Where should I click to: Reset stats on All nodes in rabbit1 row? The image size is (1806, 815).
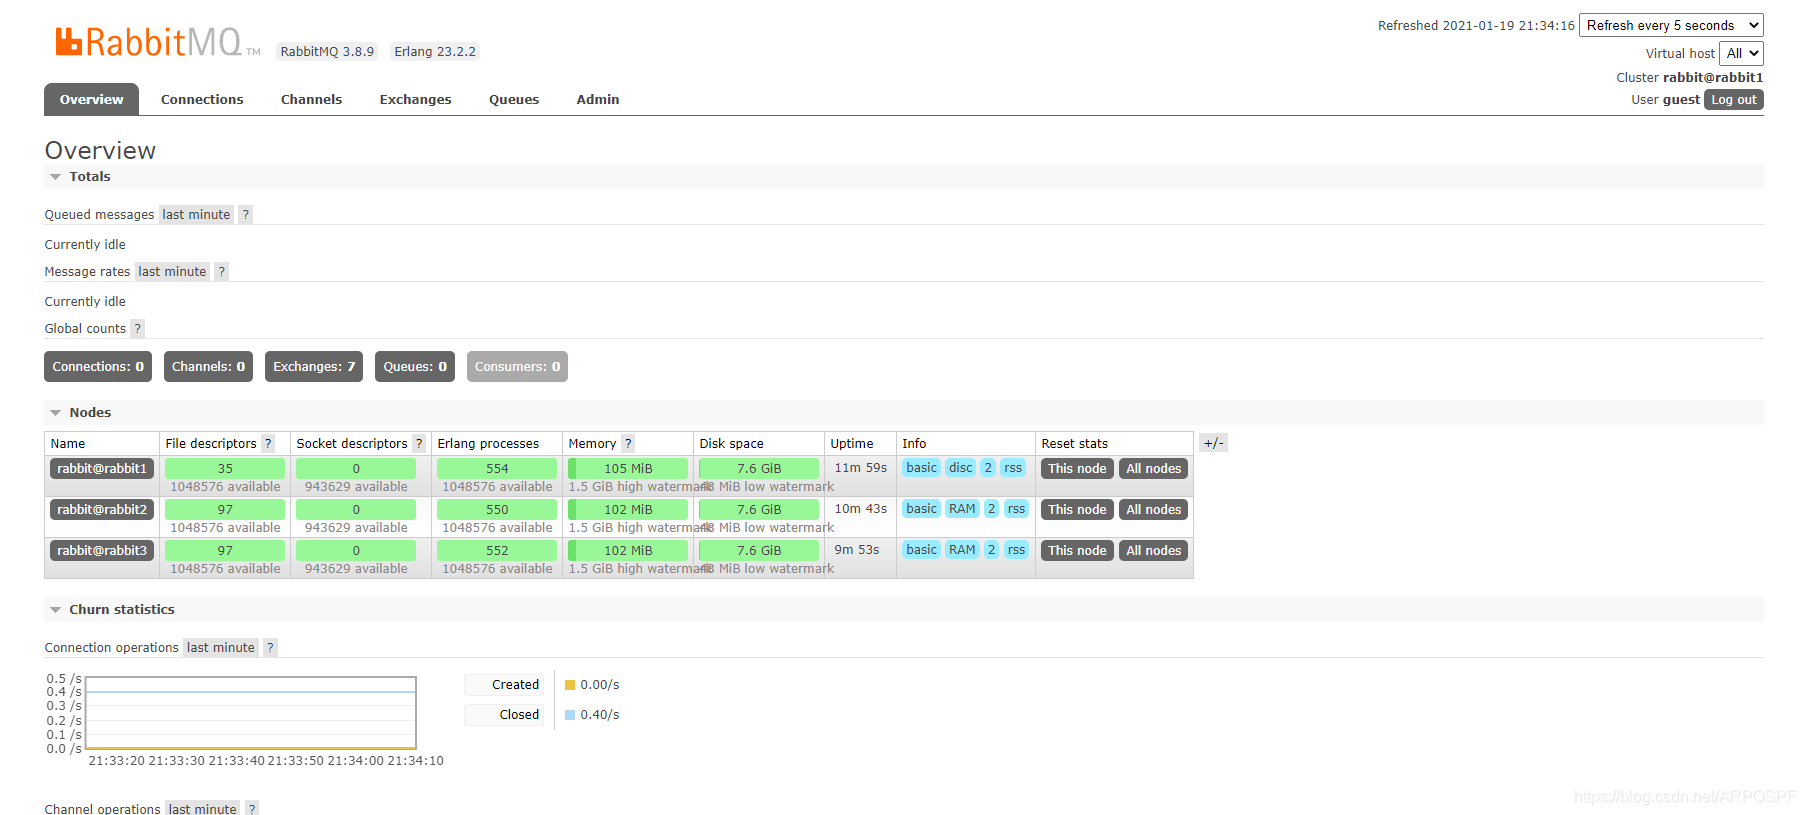[1153, 468]
